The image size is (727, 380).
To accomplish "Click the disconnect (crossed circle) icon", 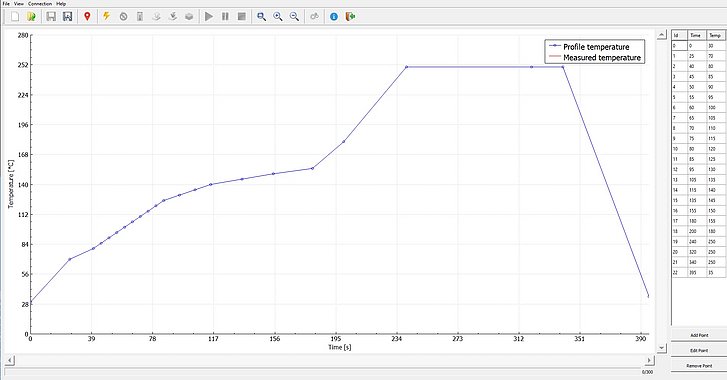I will point(123,17).
